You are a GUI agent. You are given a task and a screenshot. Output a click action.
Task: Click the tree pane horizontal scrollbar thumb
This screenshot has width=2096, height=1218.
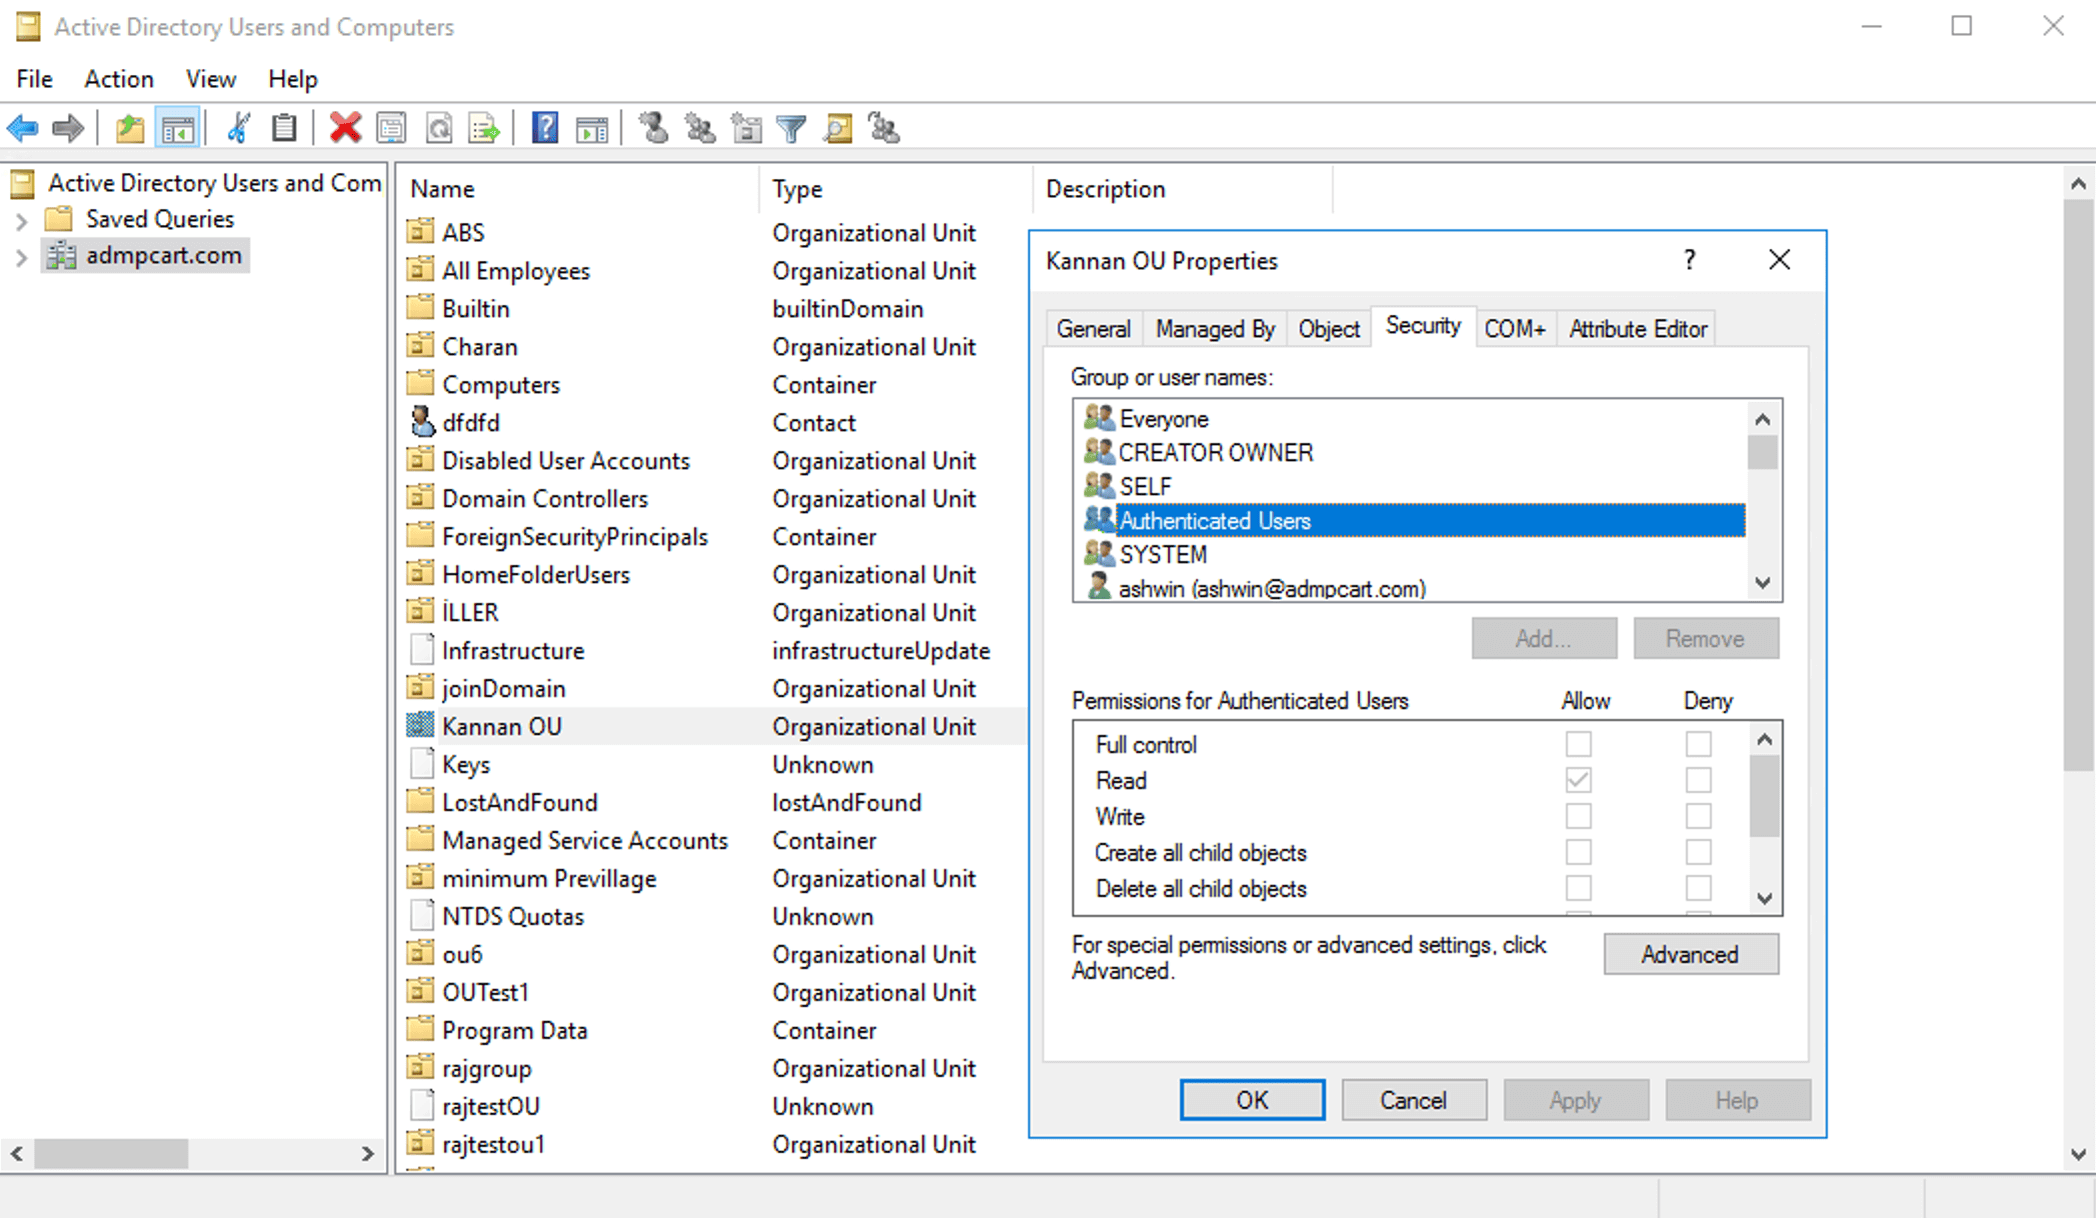coord(111,1153)
